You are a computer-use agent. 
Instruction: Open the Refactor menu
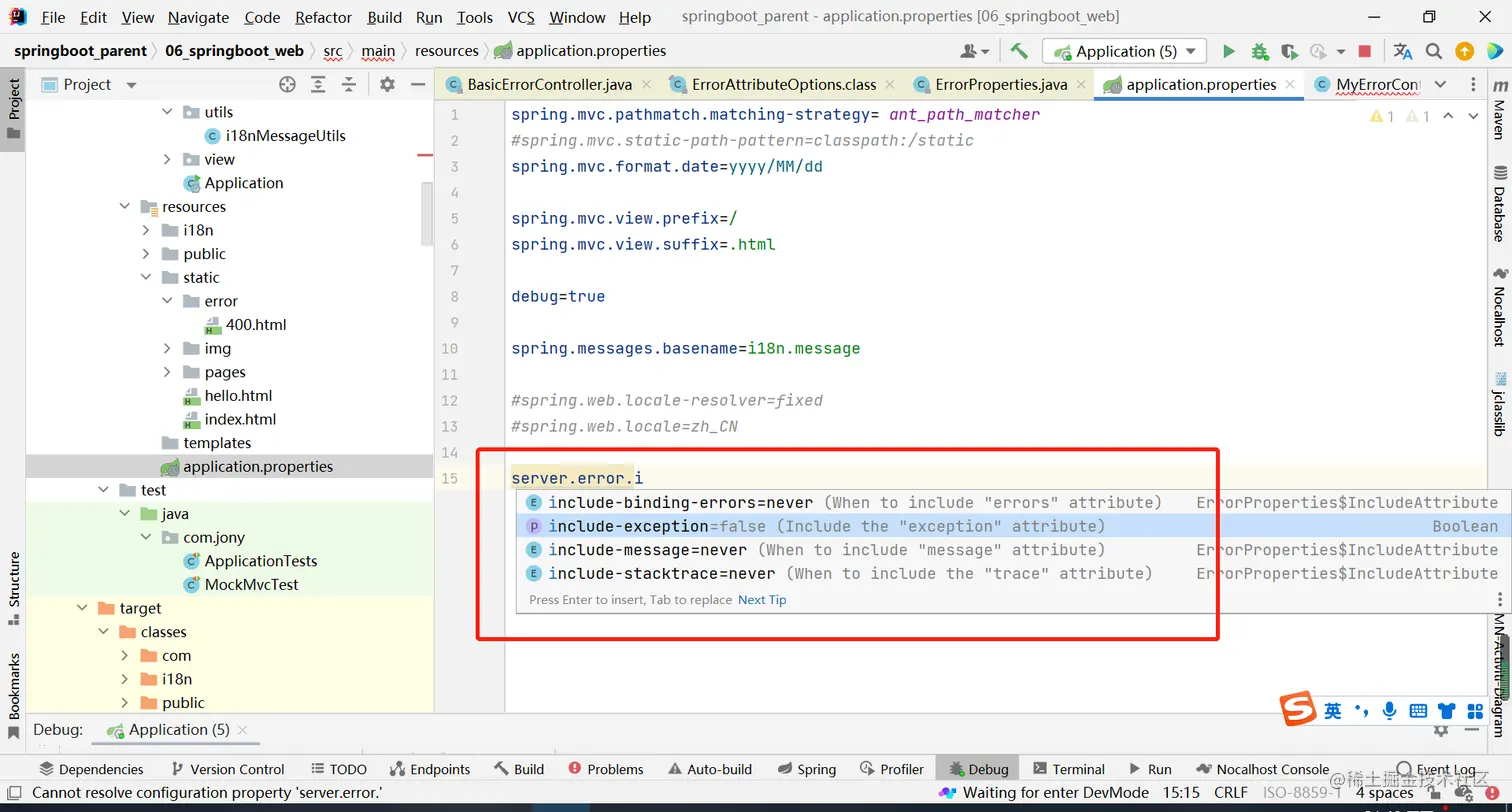point(324,17)
